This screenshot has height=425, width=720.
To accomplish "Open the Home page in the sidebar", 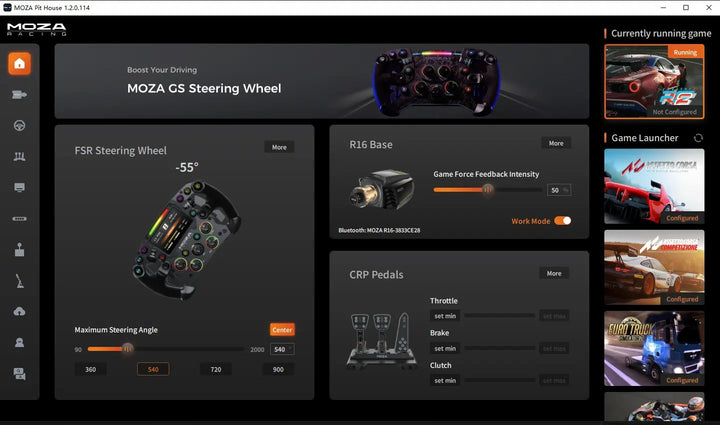I will pyautogui.click(x=19, y=63).
